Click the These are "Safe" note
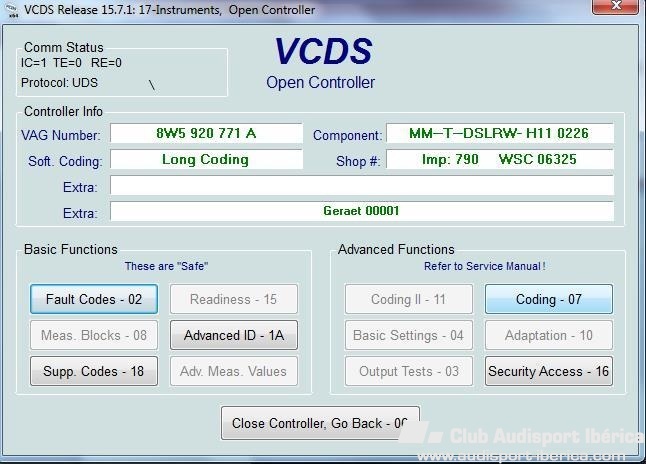This screenshot has height=464, width=646. pos(166,266)
